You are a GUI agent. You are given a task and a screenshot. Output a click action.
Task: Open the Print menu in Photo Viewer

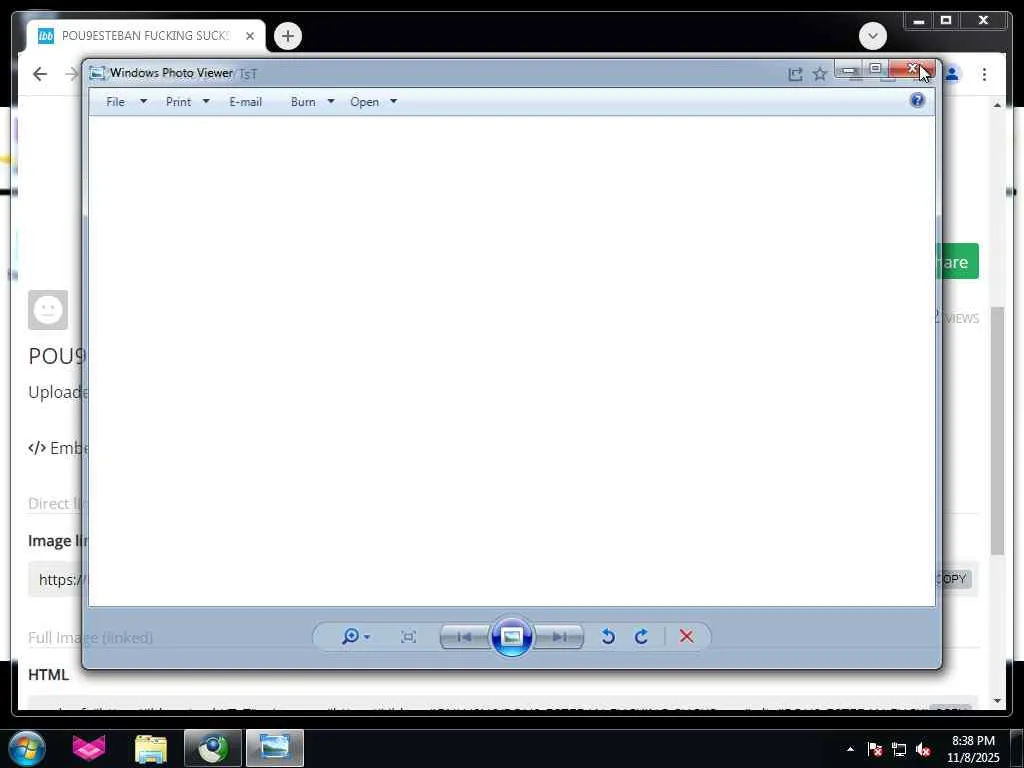click(178, 102)
